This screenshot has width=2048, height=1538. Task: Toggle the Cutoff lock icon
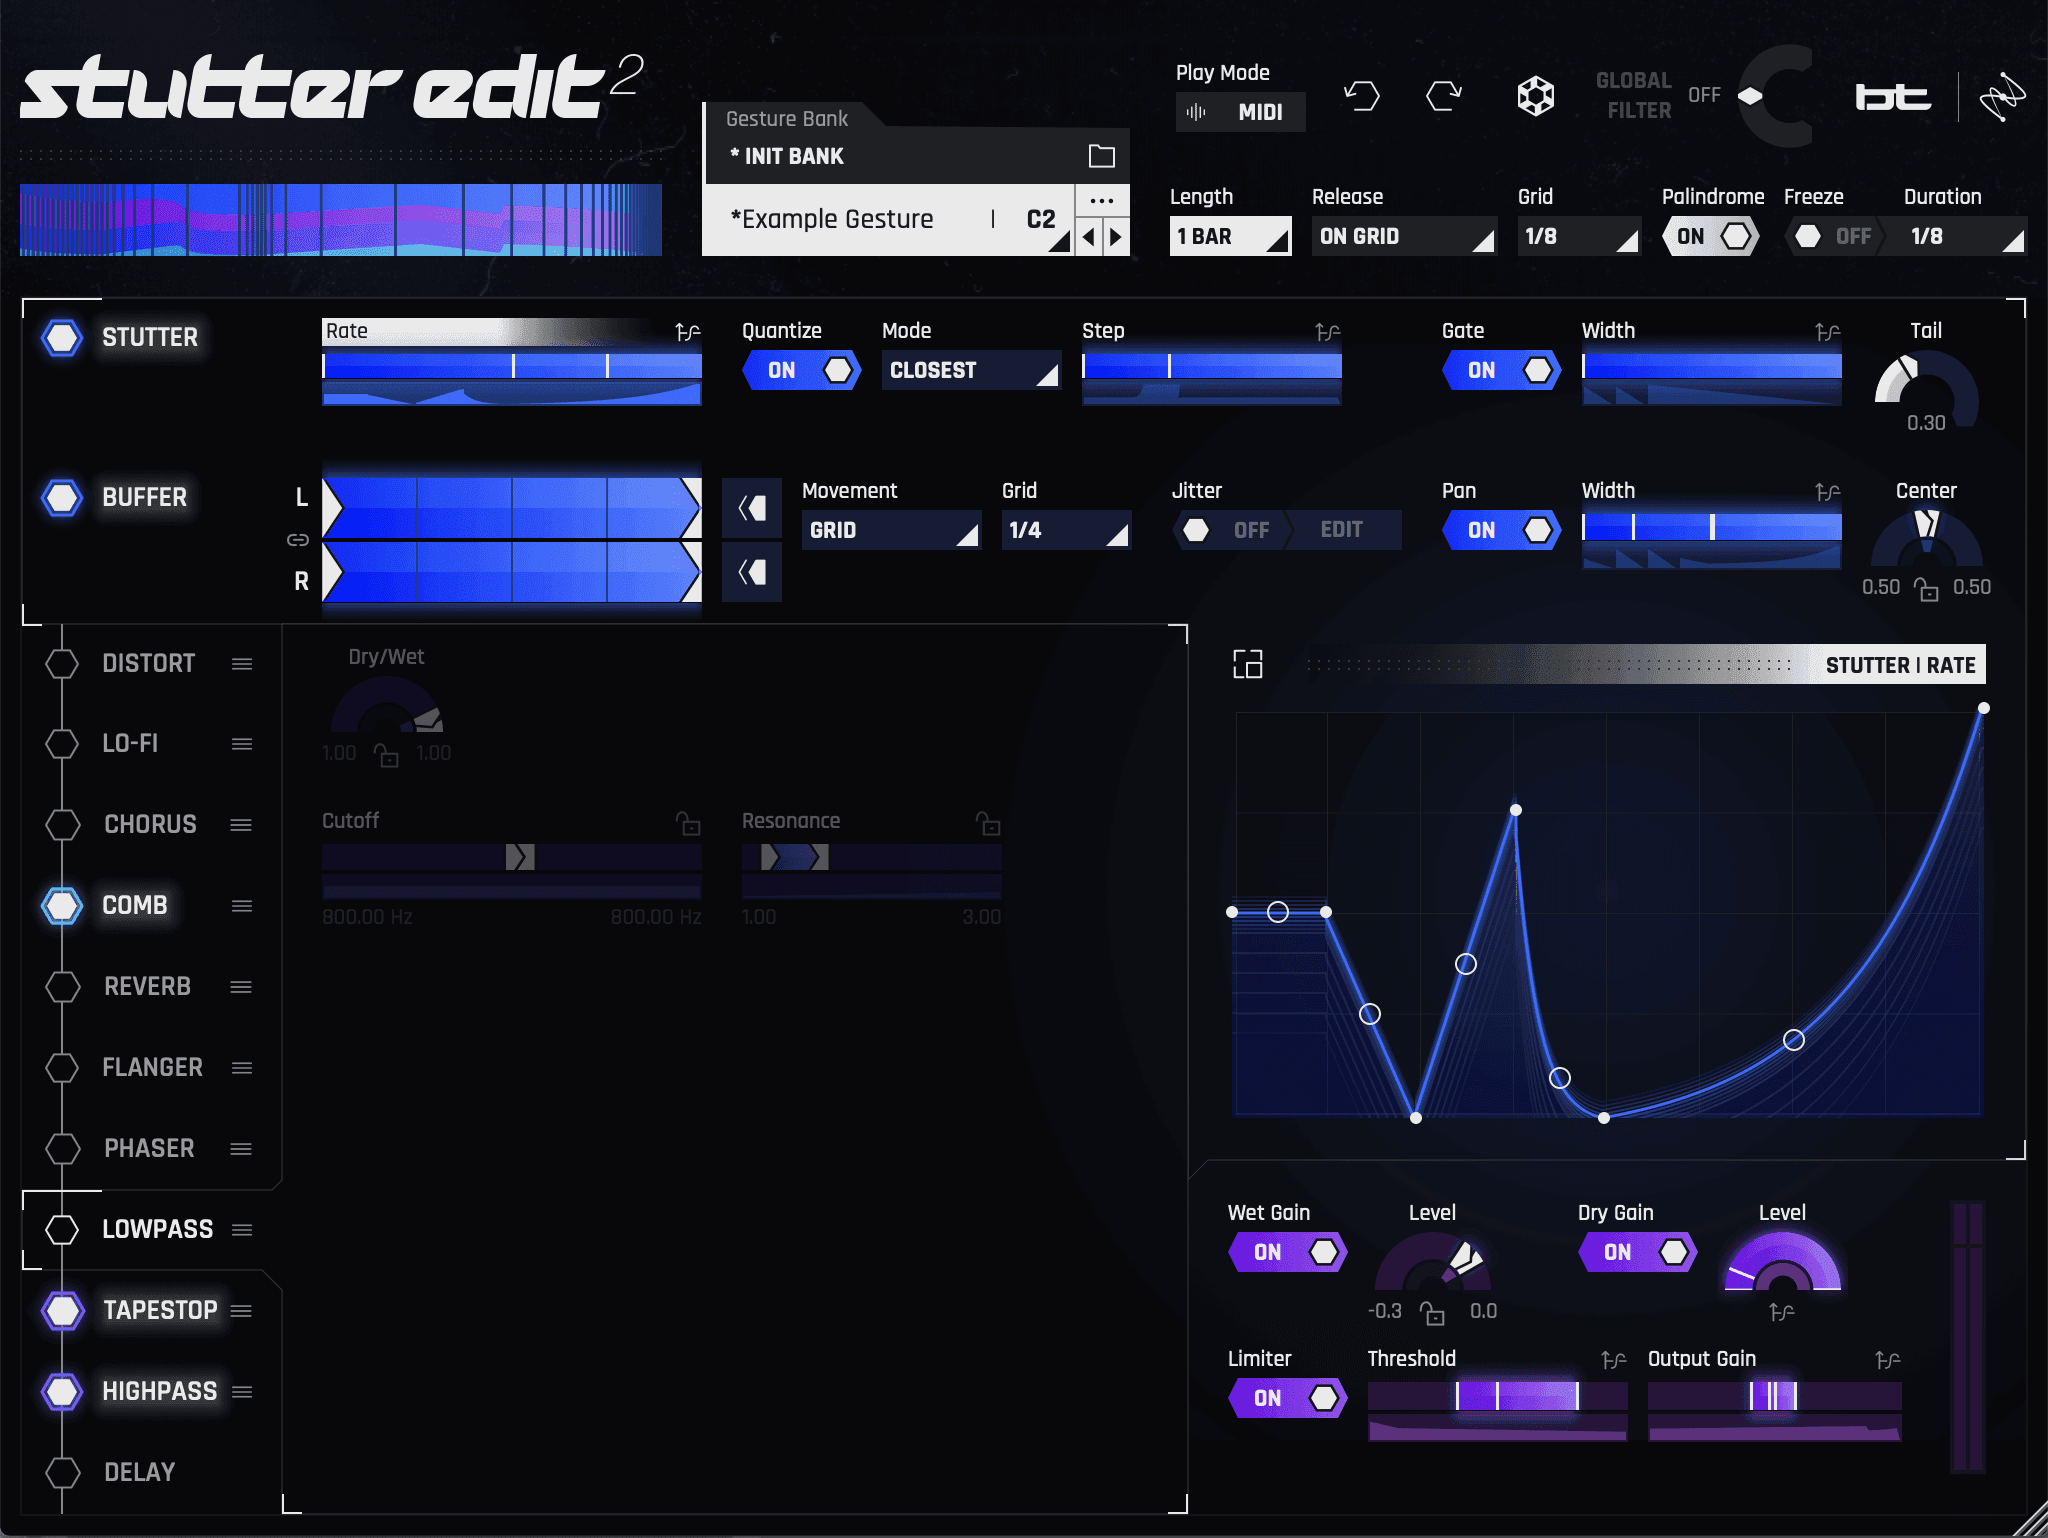(688, 823)
